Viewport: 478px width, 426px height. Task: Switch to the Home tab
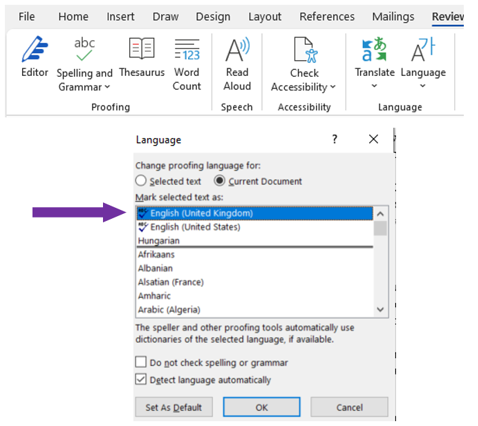tap(73, 16)
